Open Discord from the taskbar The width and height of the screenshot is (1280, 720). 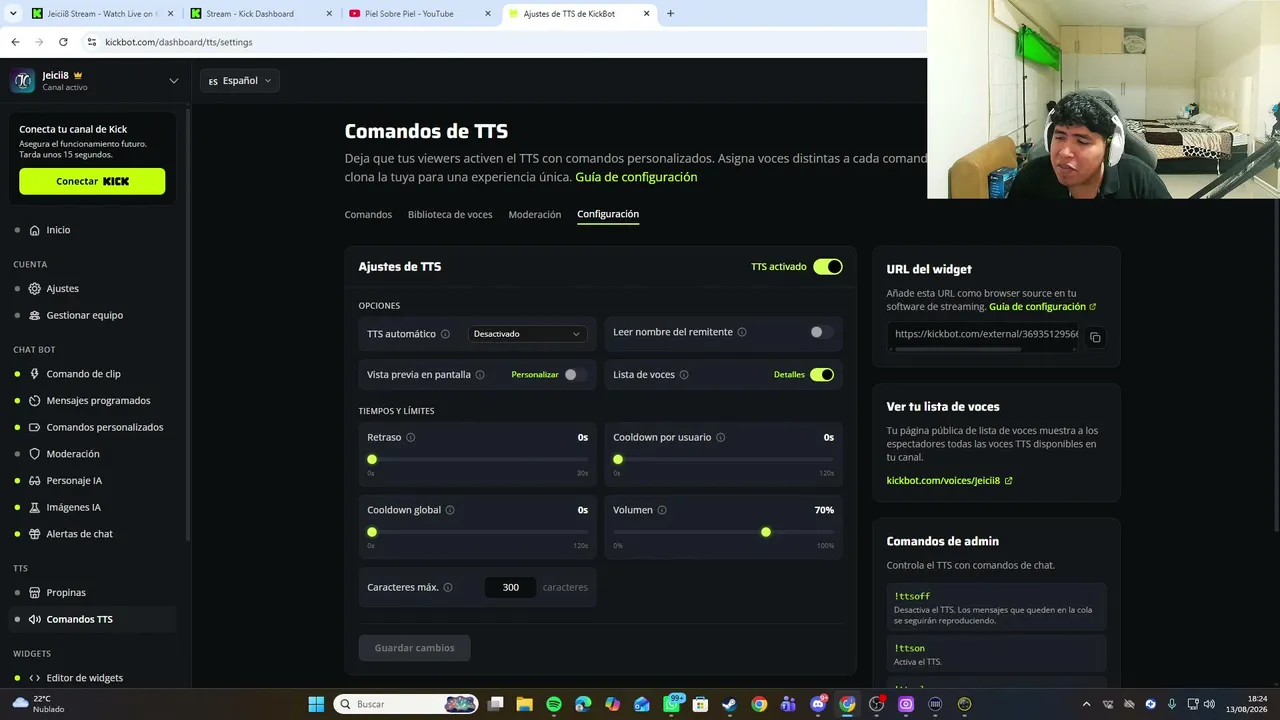pos(818,704)
